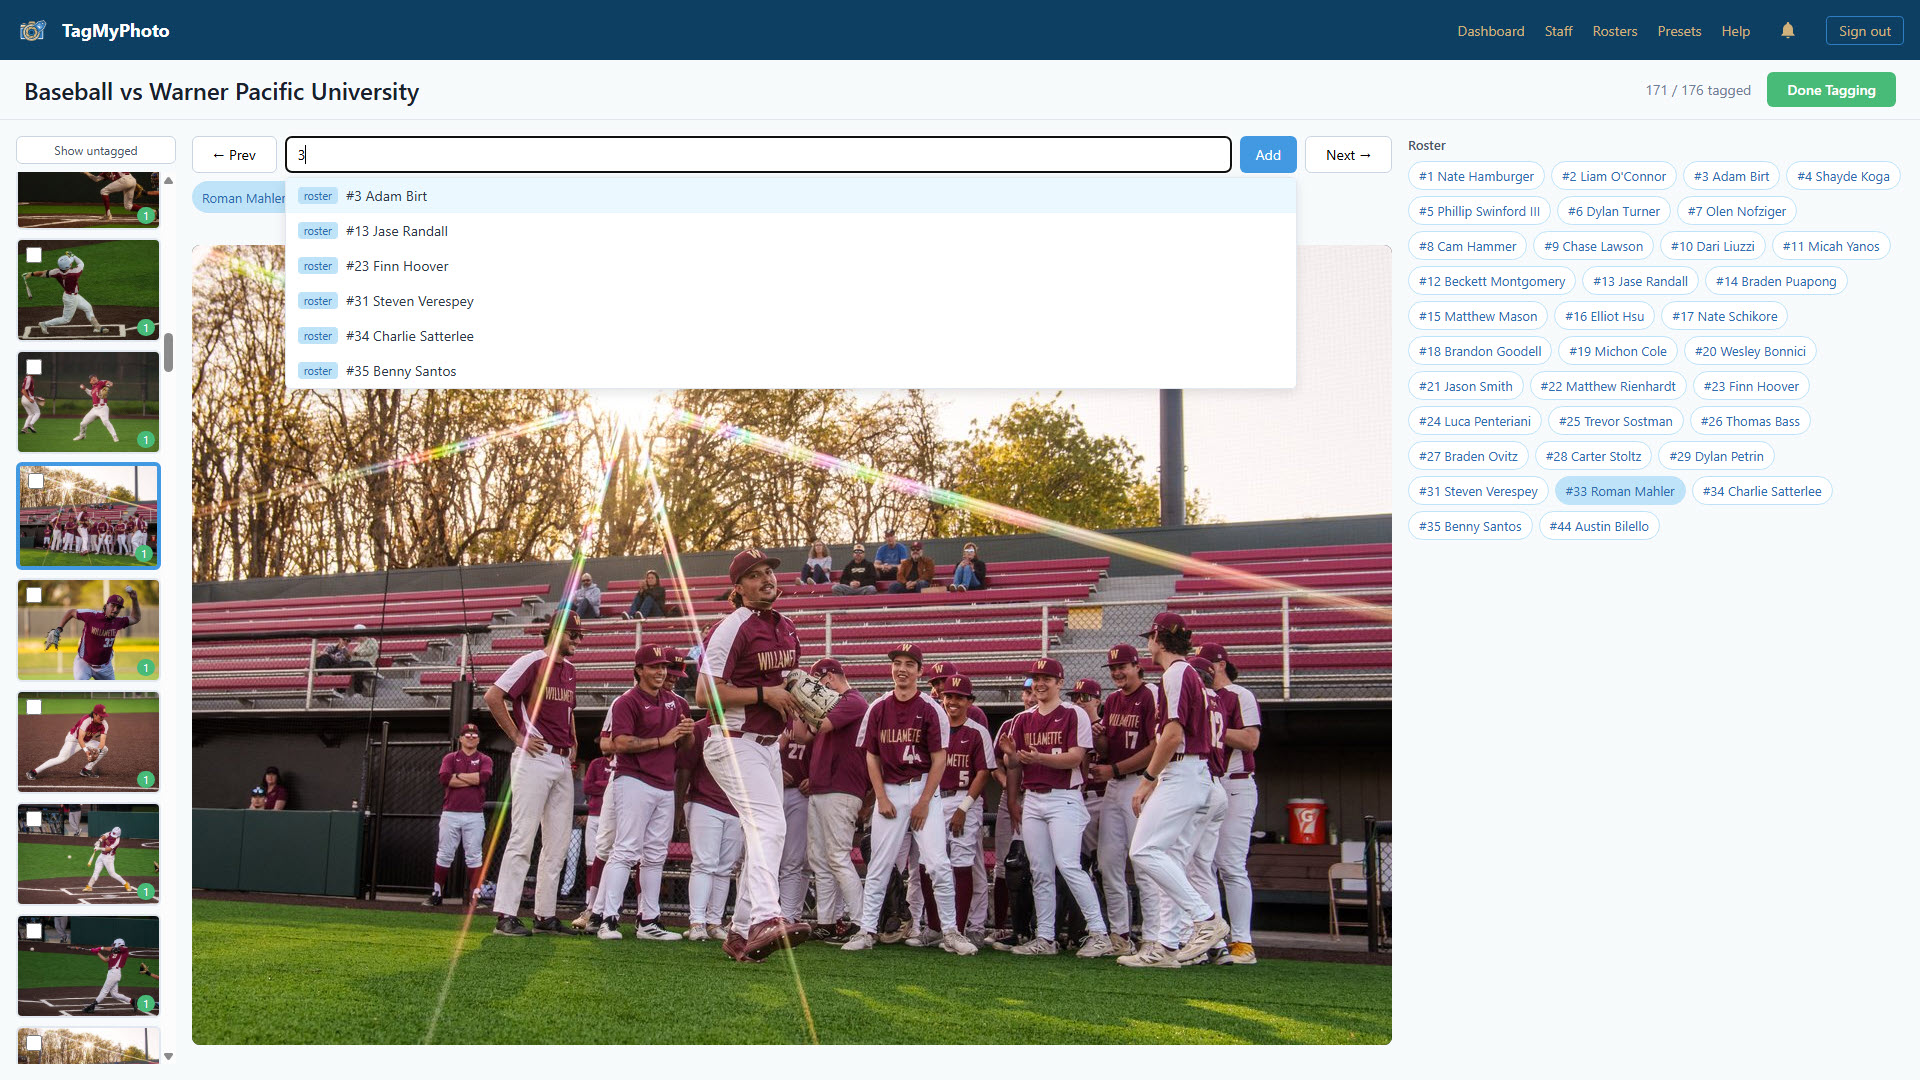Tag #44 Austin Bilello from roster
The height and width of the screenshot is (1080, 1920).
click(x=1598, y=526)
